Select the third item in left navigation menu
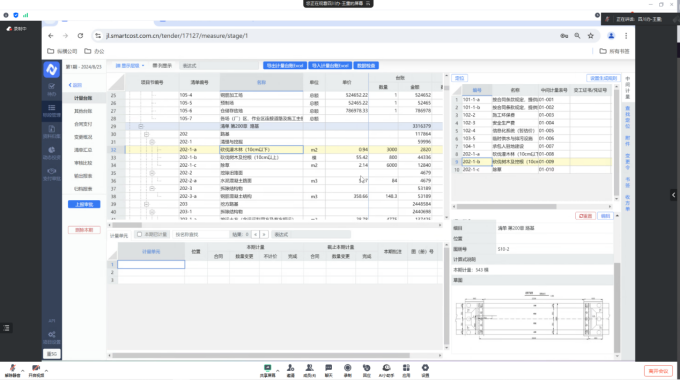The width and height of the screenshot is (680, 380). [x=83, y=124]
